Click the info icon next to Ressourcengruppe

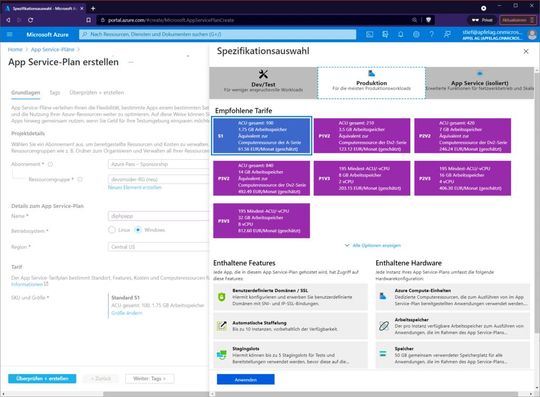coord(80,179)
